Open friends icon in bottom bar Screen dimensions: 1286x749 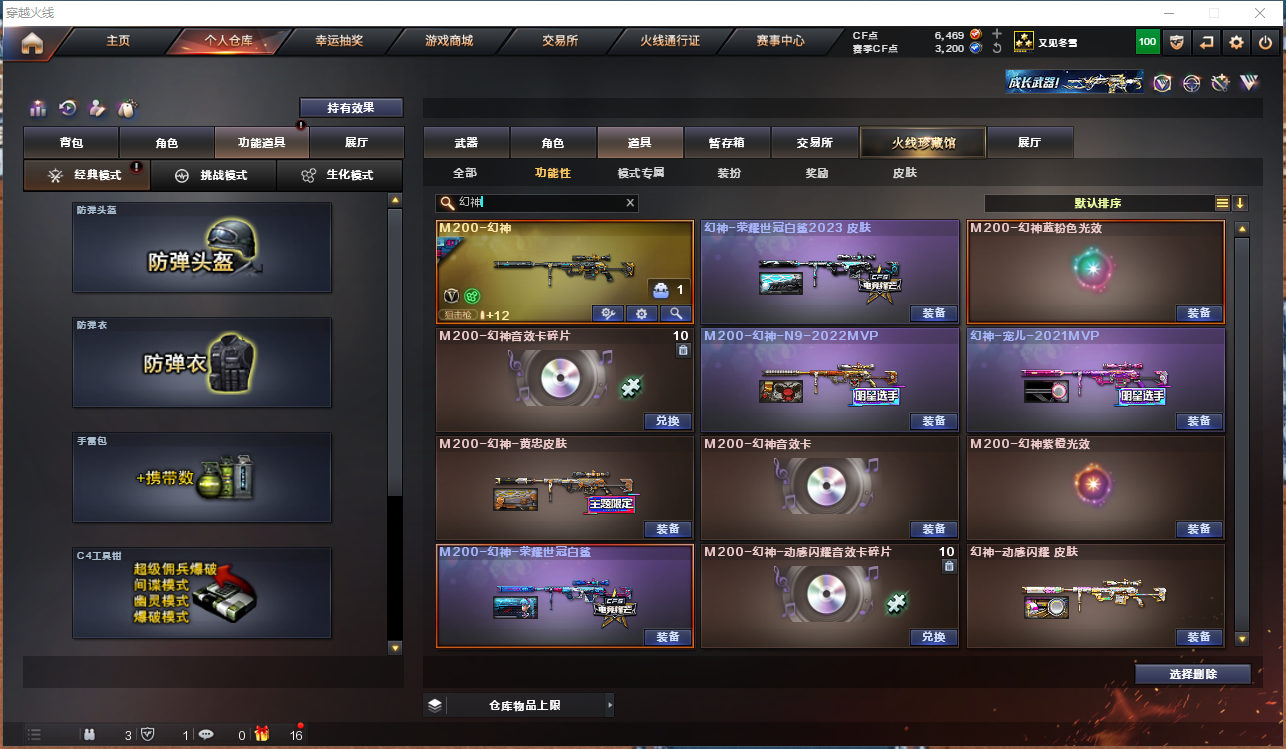coord(89,735)
